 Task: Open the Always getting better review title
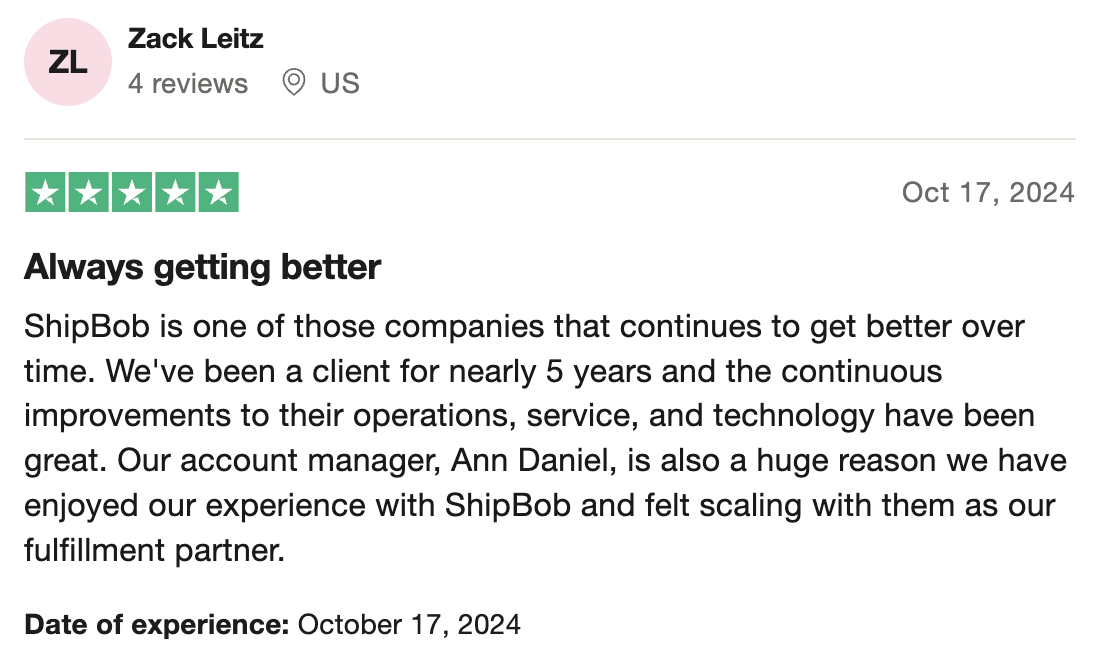tap(203, 268)
